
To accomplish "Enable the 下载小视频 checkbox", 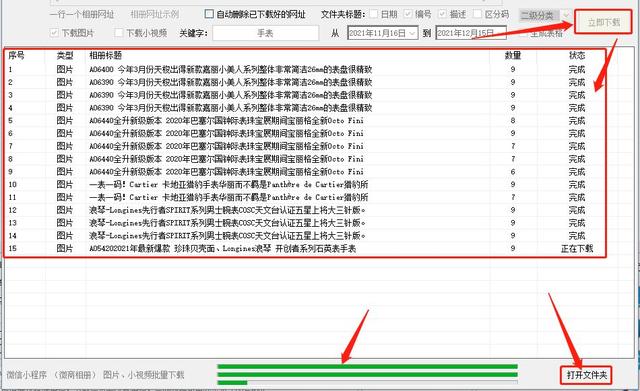I will pyautogui.click(x=118, y=33).
